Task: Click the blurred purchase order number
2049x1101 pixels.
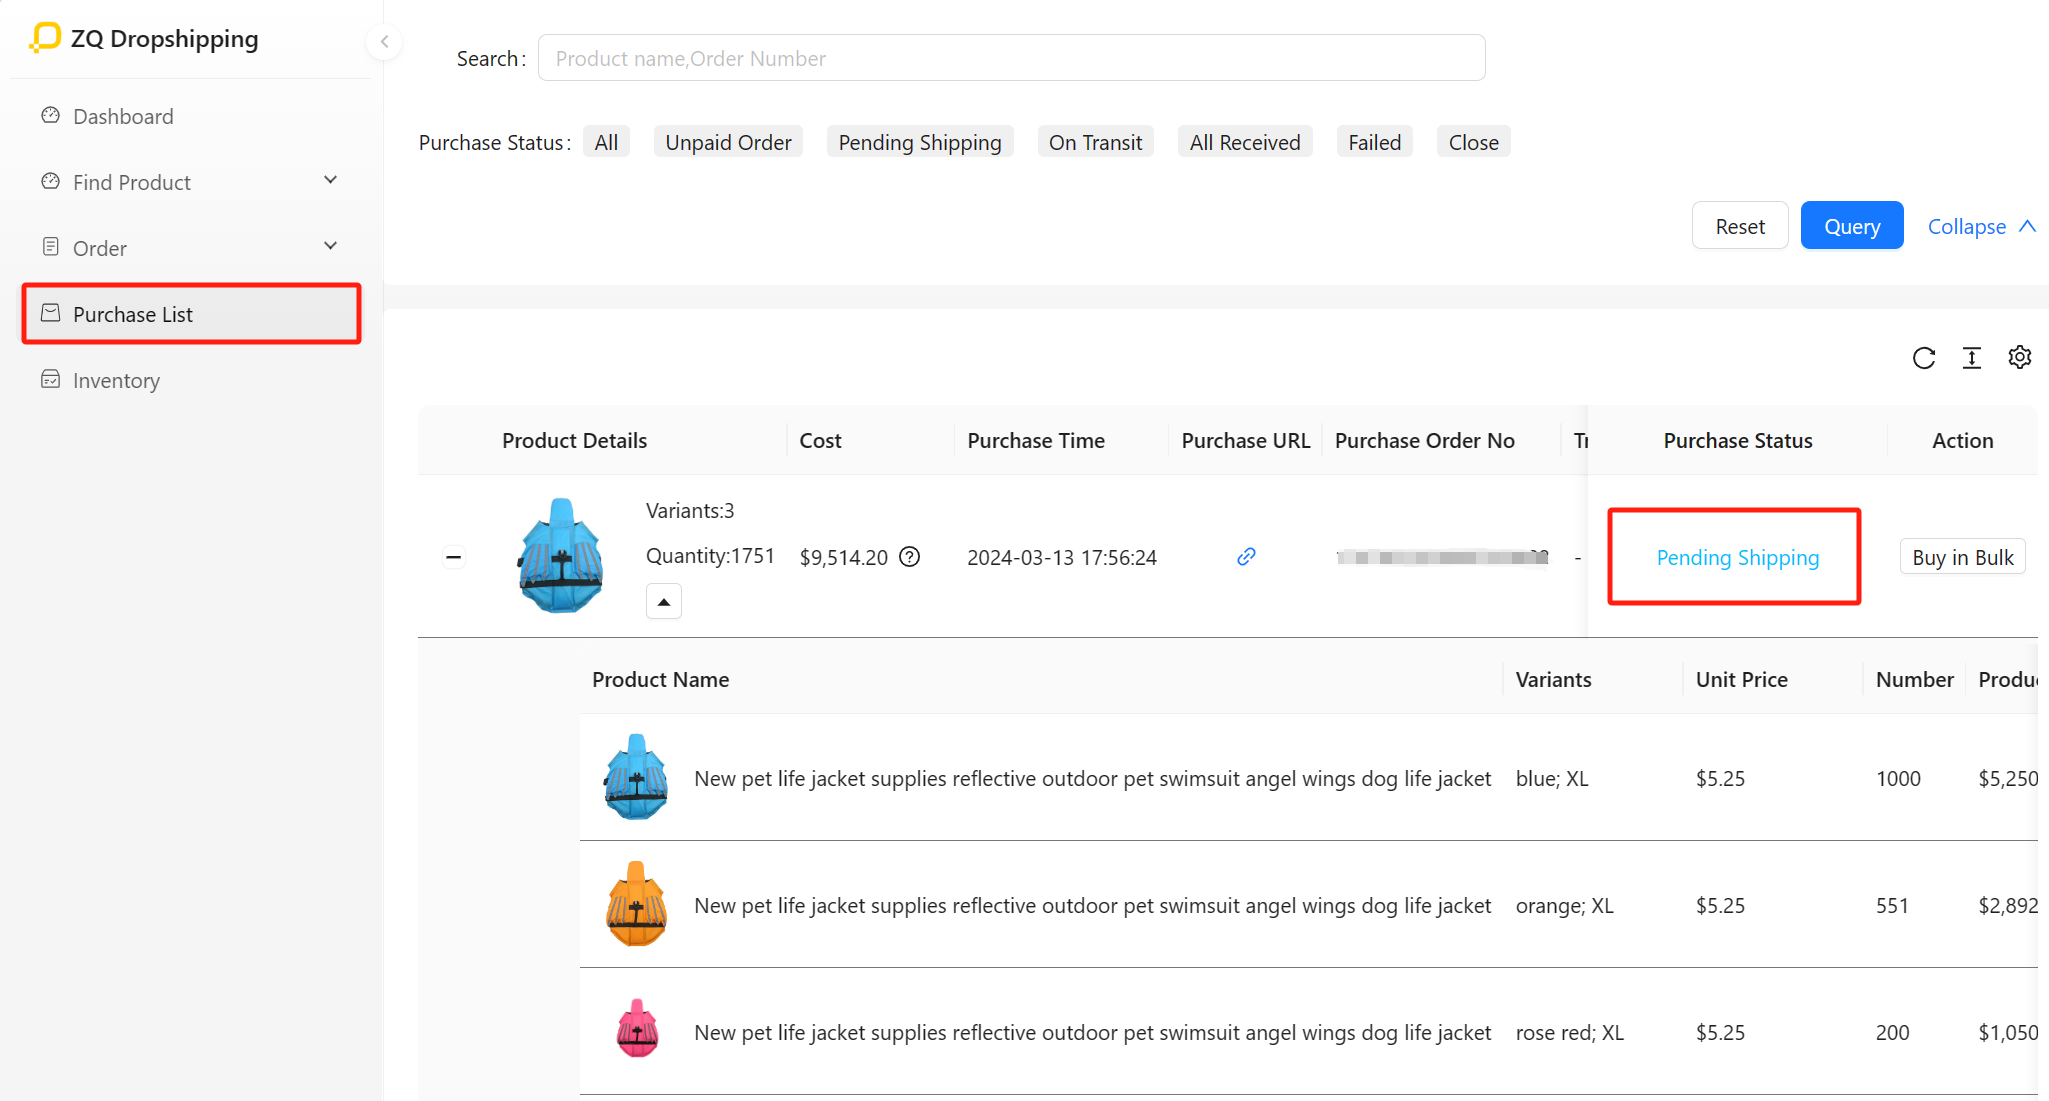Action: pyautogui.click(x=1442, y=557)
